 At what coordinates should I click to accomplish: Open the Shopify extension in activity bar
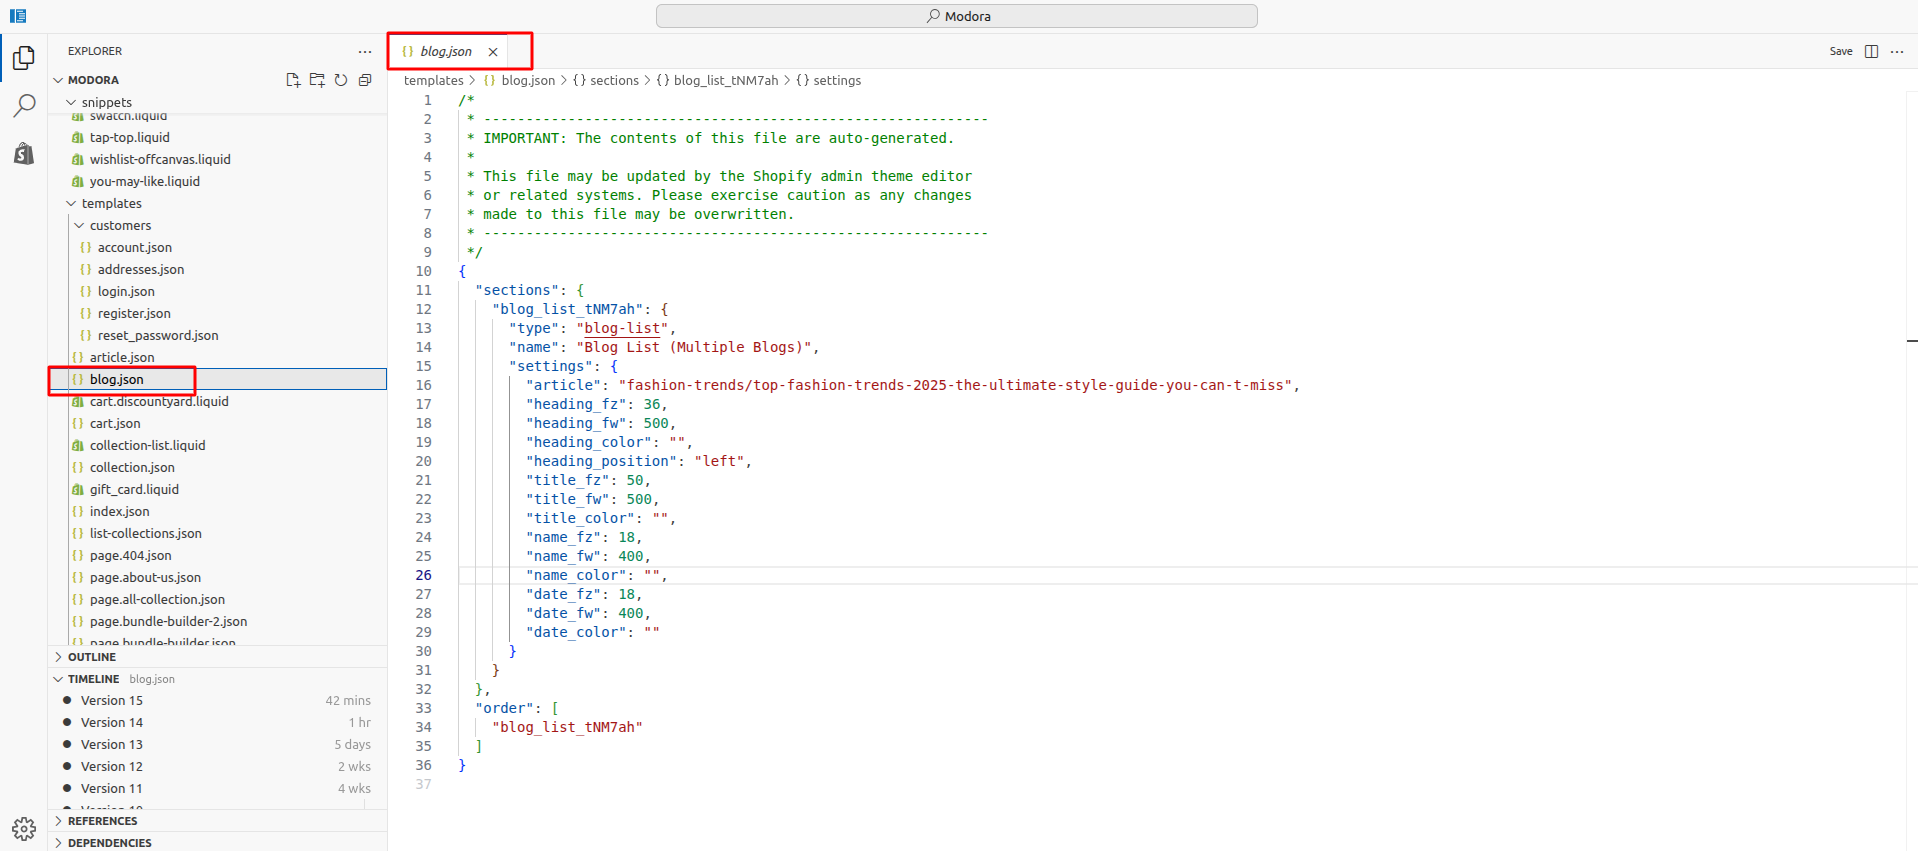24,153
